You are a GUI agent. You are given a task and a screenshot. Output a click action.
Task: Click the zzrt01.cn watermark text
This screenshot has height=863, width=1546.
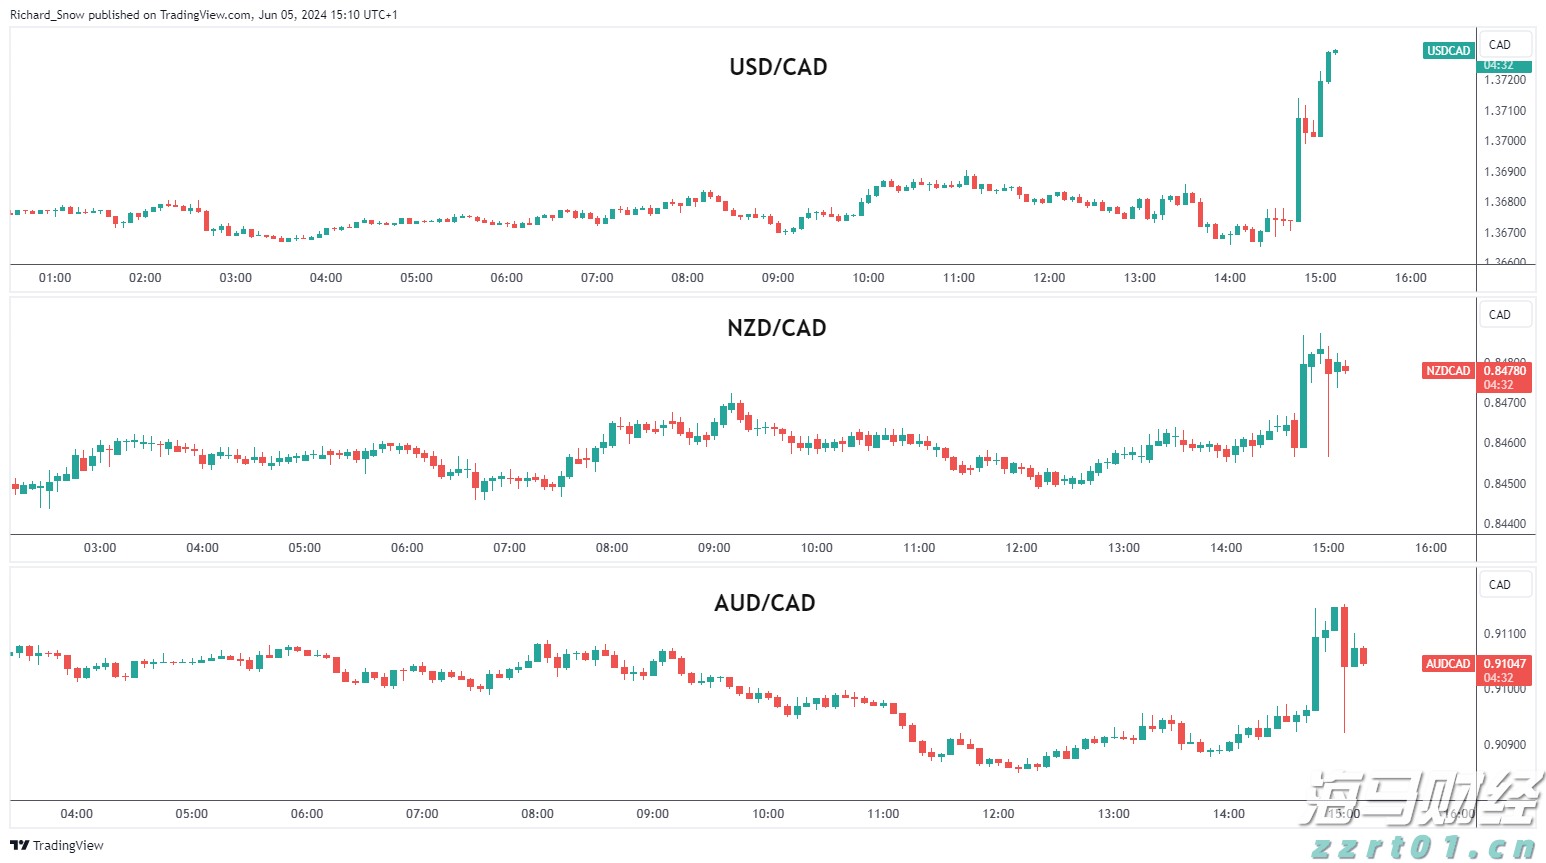(x=1424, y=848)
